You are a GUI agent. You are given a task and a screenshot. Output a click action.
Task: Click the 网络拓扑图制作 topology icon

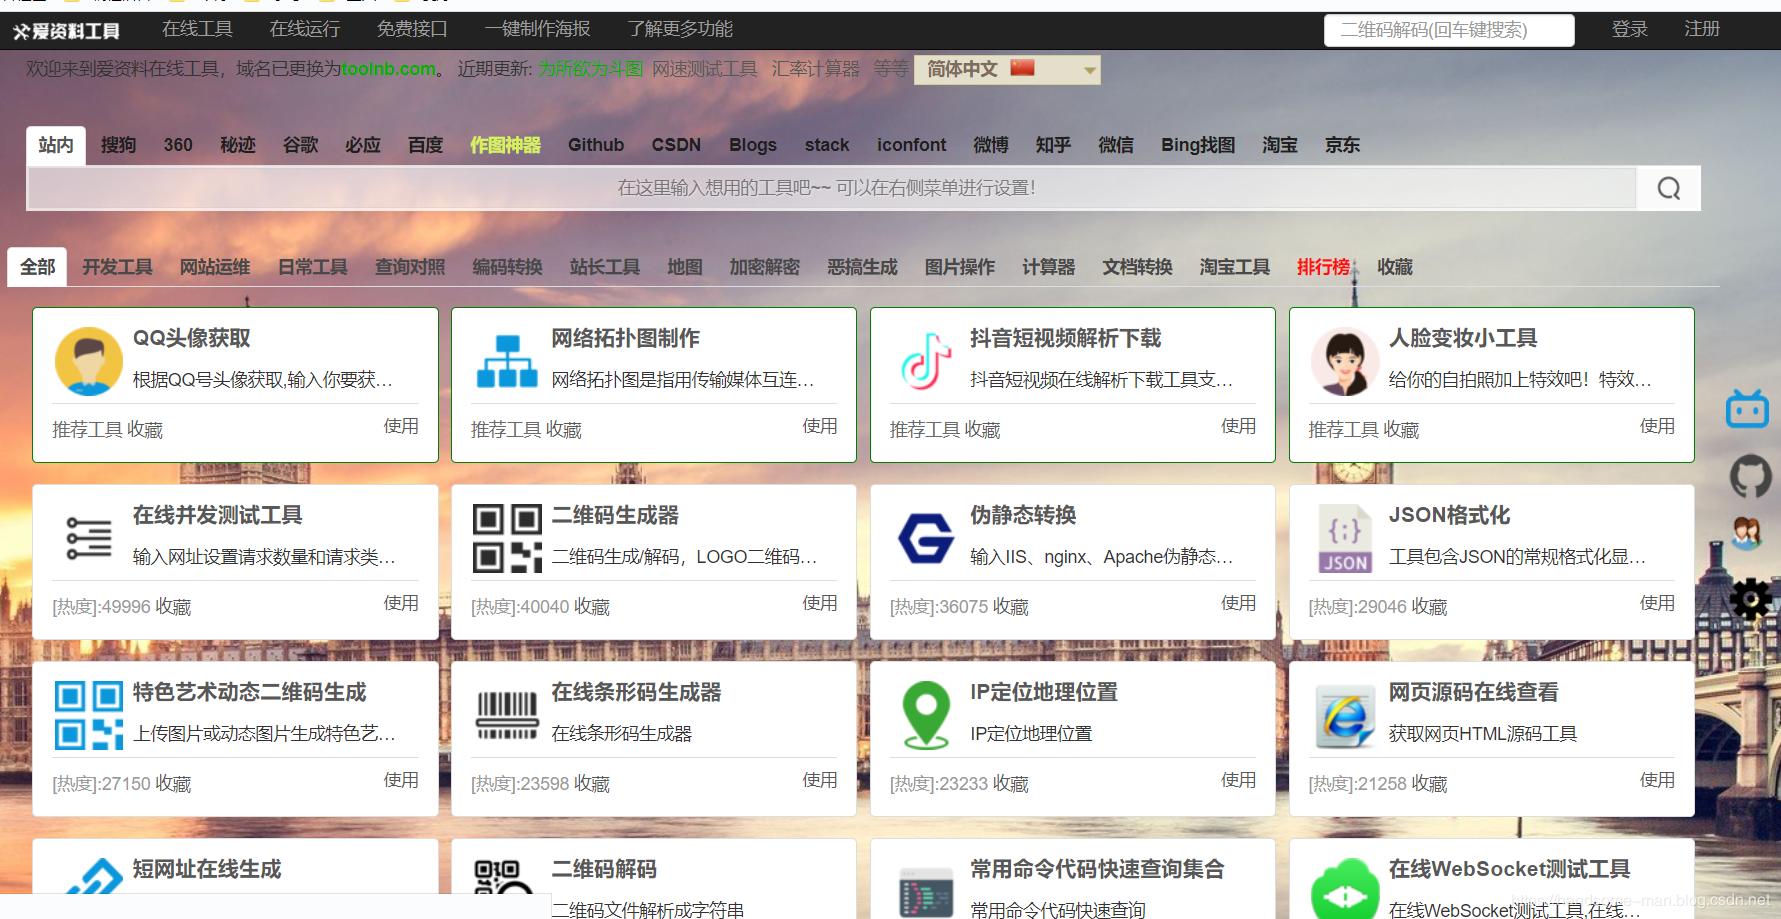point(507,361)
